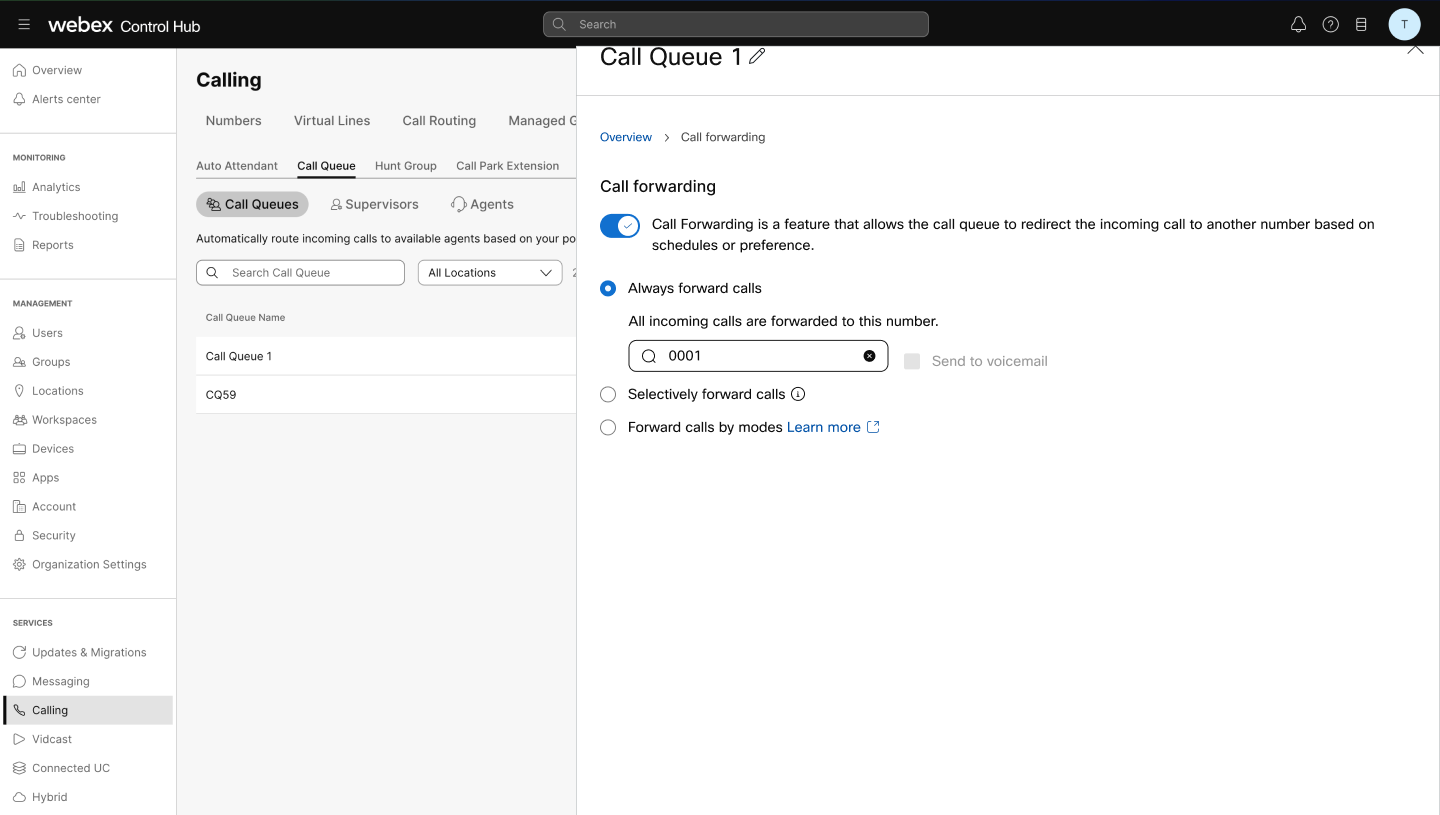The image size is (1440, 815).
Task: Click the webex Control Hub logo
Action: [124, 25]
